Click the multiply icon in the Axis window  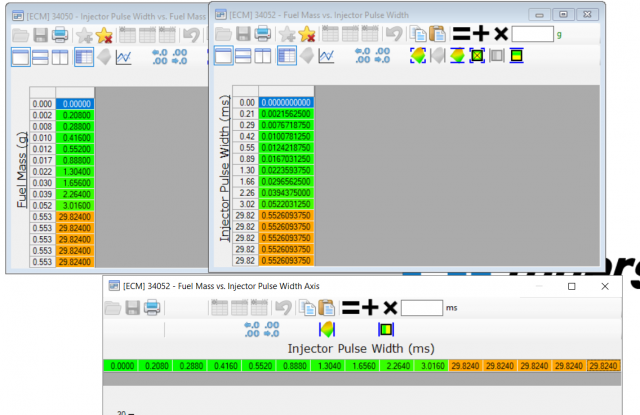point(390,307)
